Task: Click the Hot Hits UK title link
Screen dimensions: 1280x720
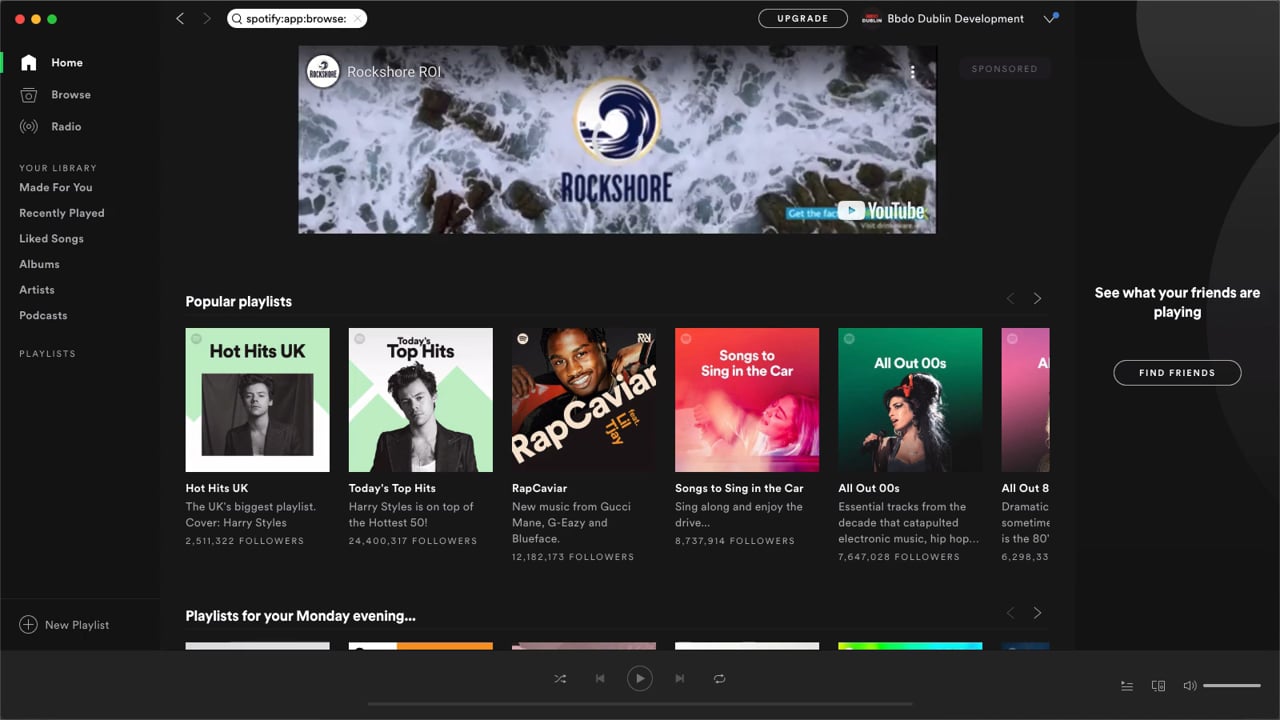Action: click(x=217, y=488)
